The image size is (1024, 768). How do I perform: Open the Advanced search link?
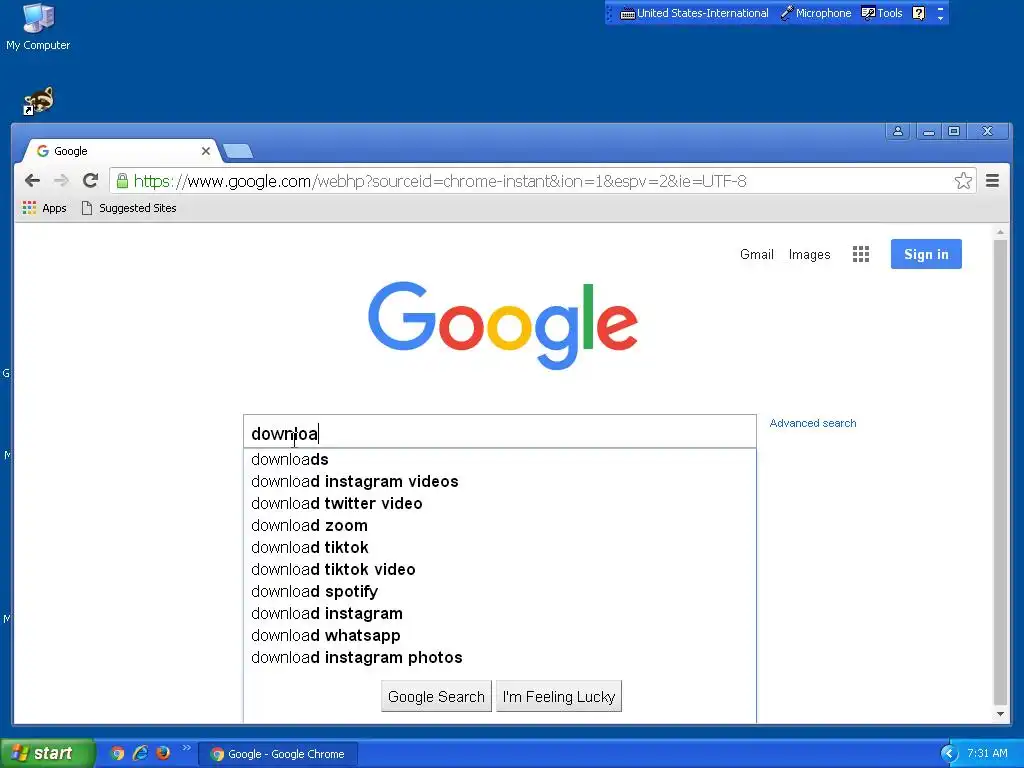(812, 423)
